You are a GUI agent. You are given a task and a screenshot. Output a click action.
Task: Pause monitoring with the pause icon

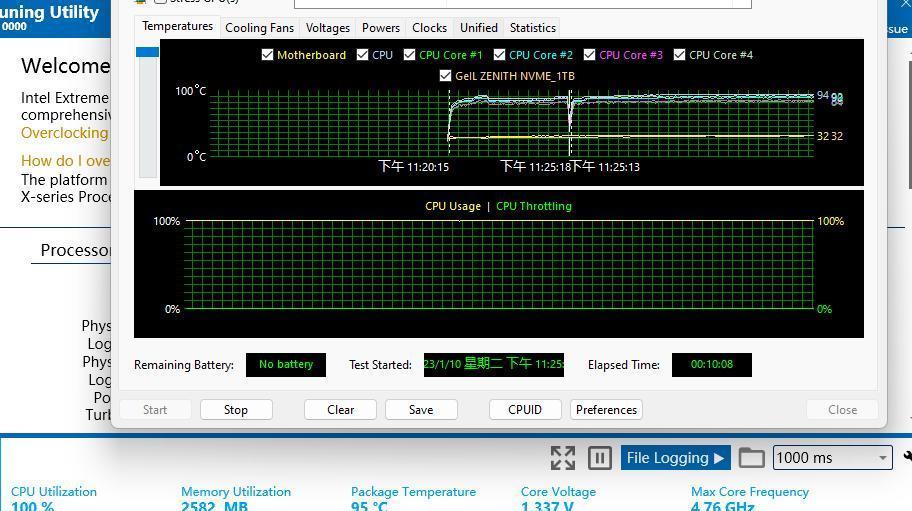click(600, 458)
